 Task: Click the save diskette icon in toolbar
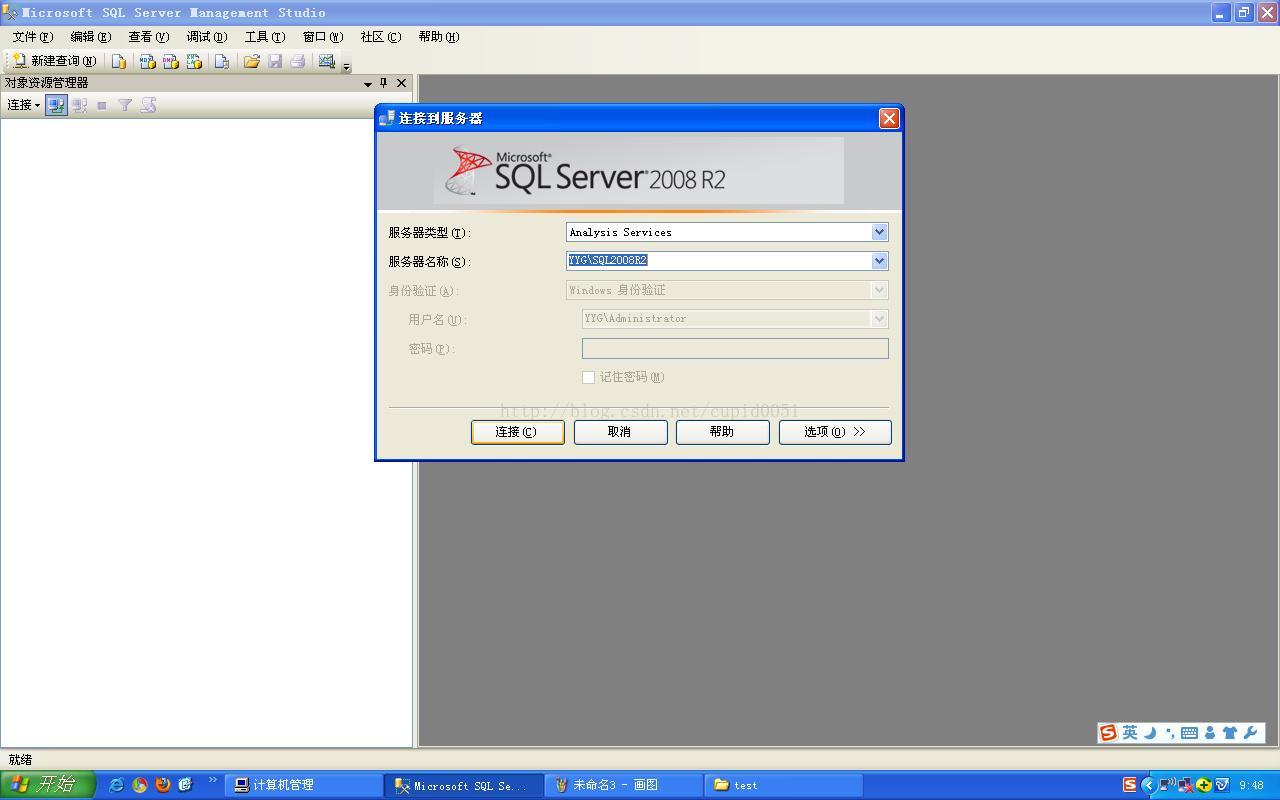click(x=275, y=61)
